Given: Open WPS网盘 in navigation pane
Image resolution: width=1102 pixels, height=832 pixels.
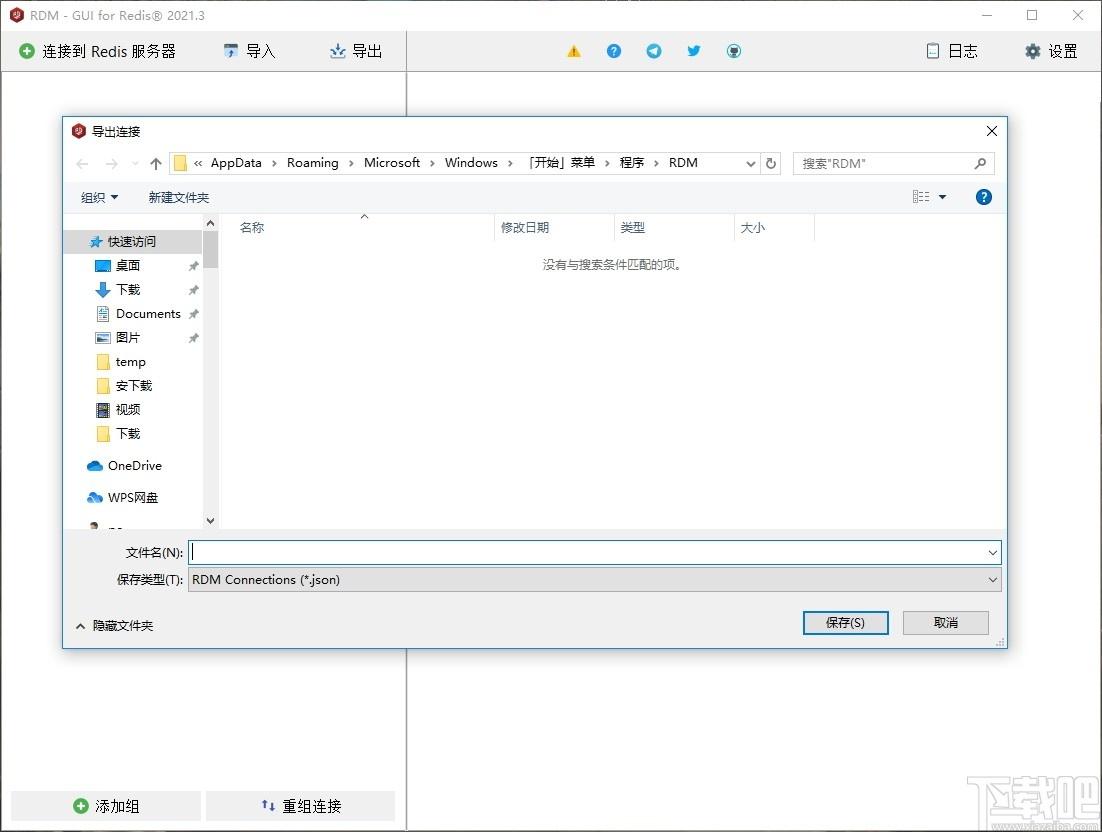Looking at the screenshot, I should tap(132, 498).
